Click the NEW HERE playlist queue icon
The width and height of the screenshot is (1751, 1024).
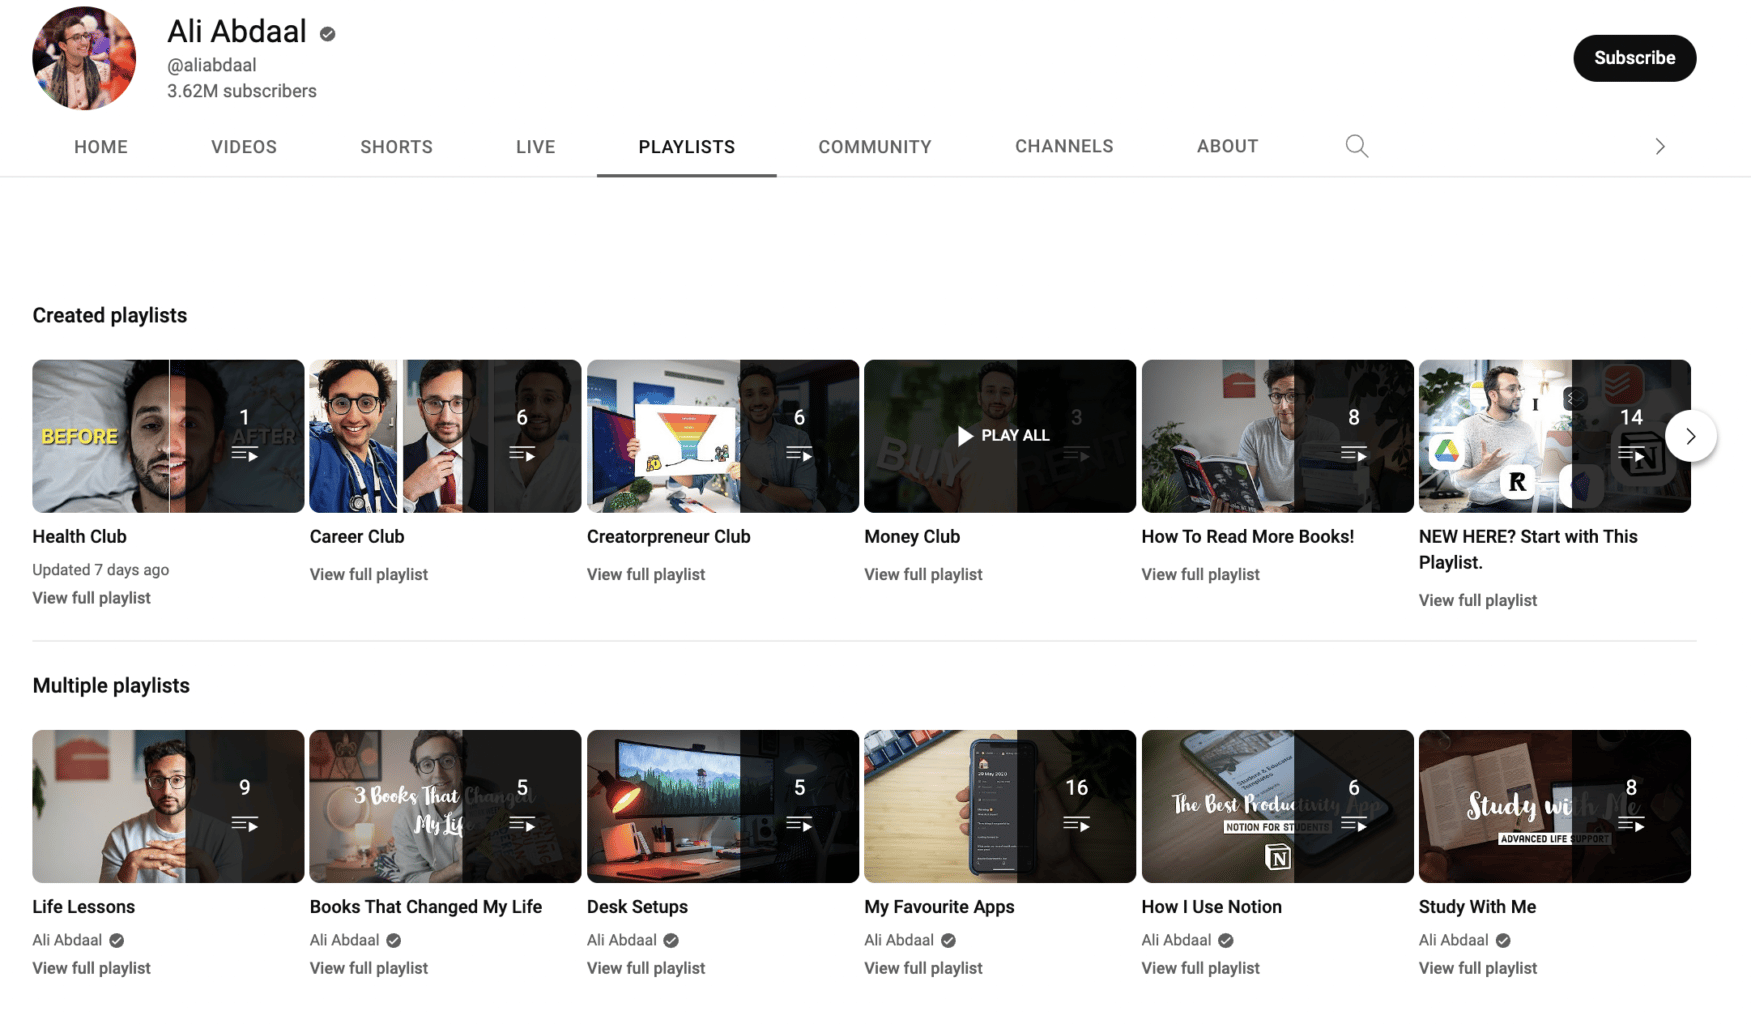tap(1631, 454)
